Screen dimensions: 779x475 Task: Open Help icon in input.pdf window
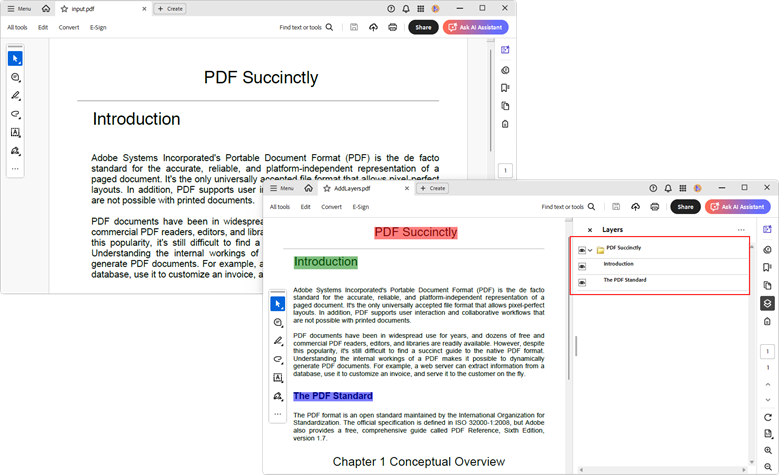click(391, 9)
